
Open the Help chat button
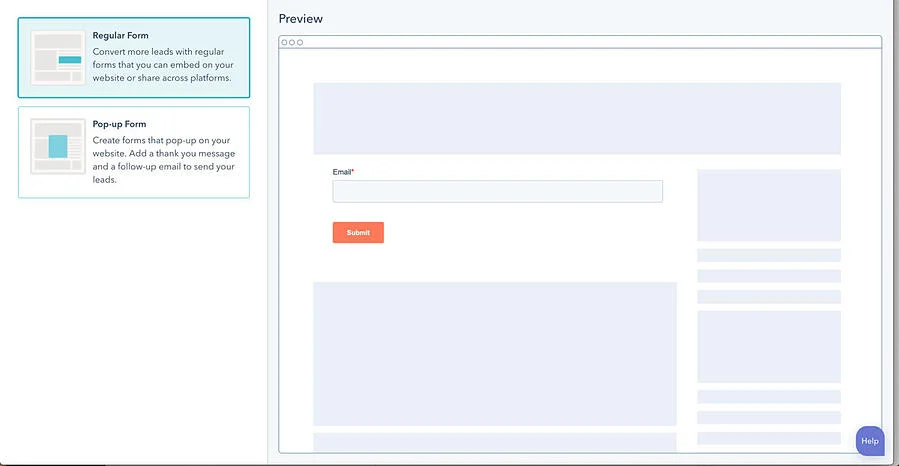click(x=870, y=441)
